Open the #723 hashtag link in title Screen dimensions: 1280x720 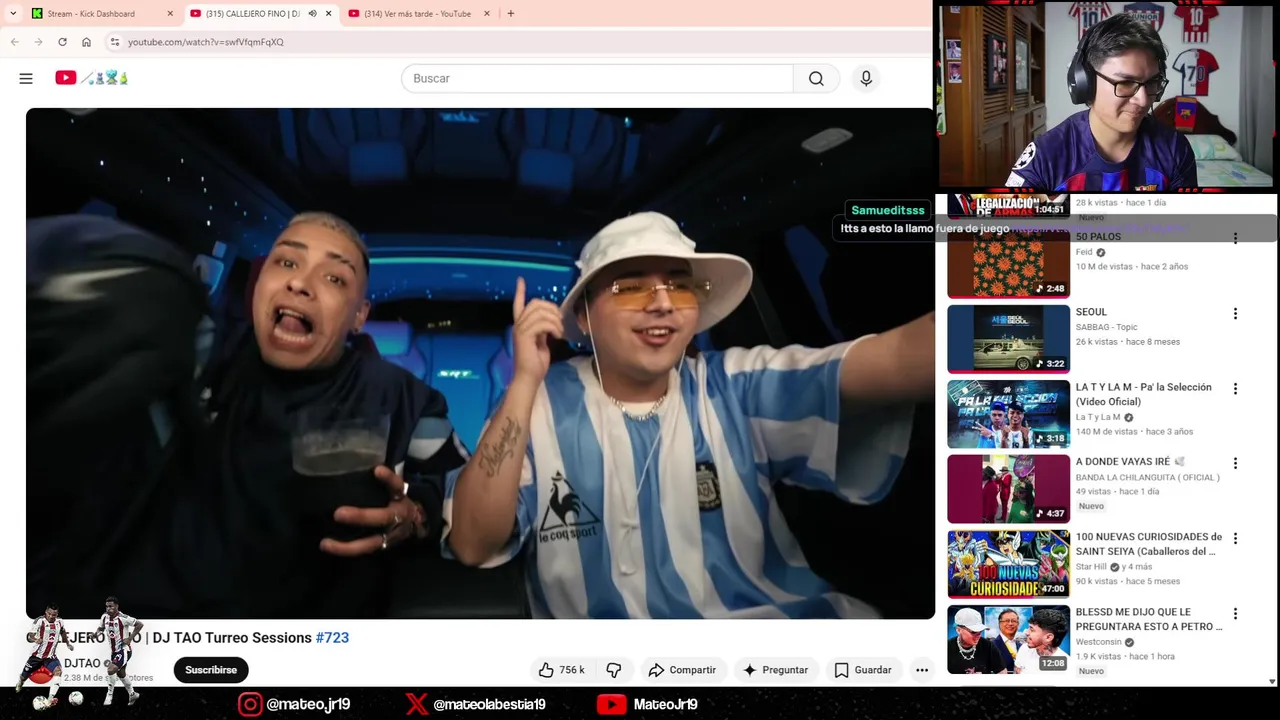click(332, 637)
